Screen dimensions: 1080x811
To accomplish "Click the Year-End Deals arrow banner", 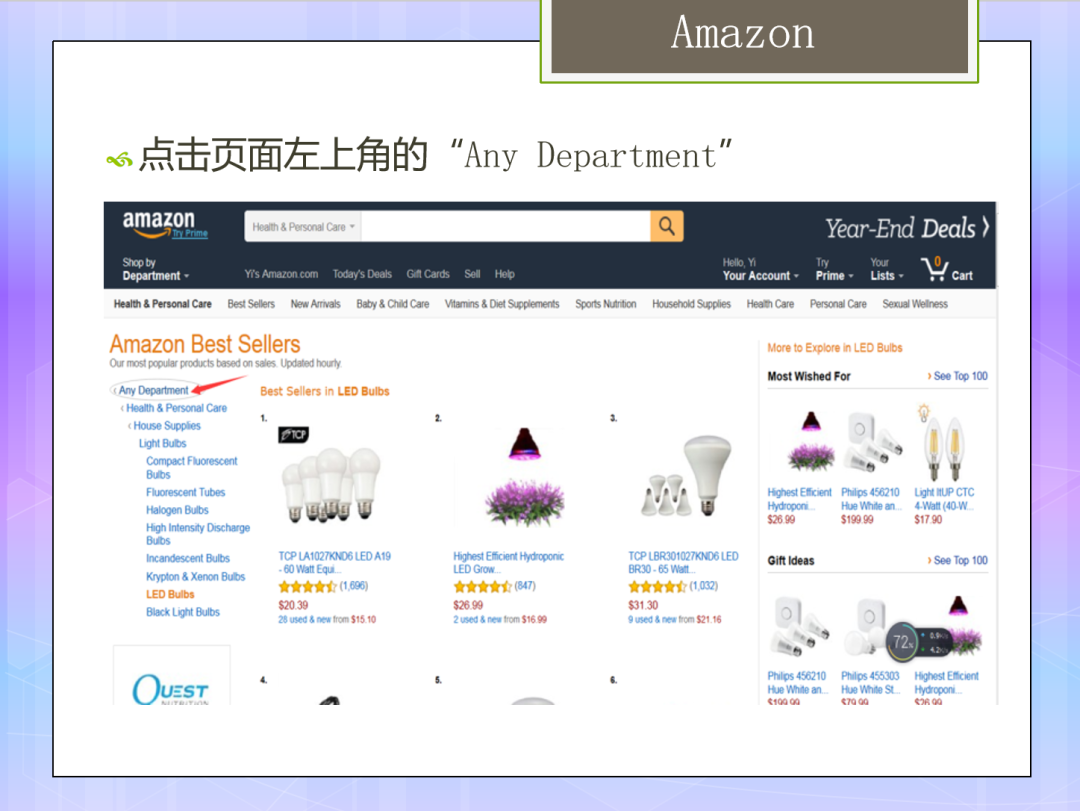I will pyautogui.click(x=907, y=228).
